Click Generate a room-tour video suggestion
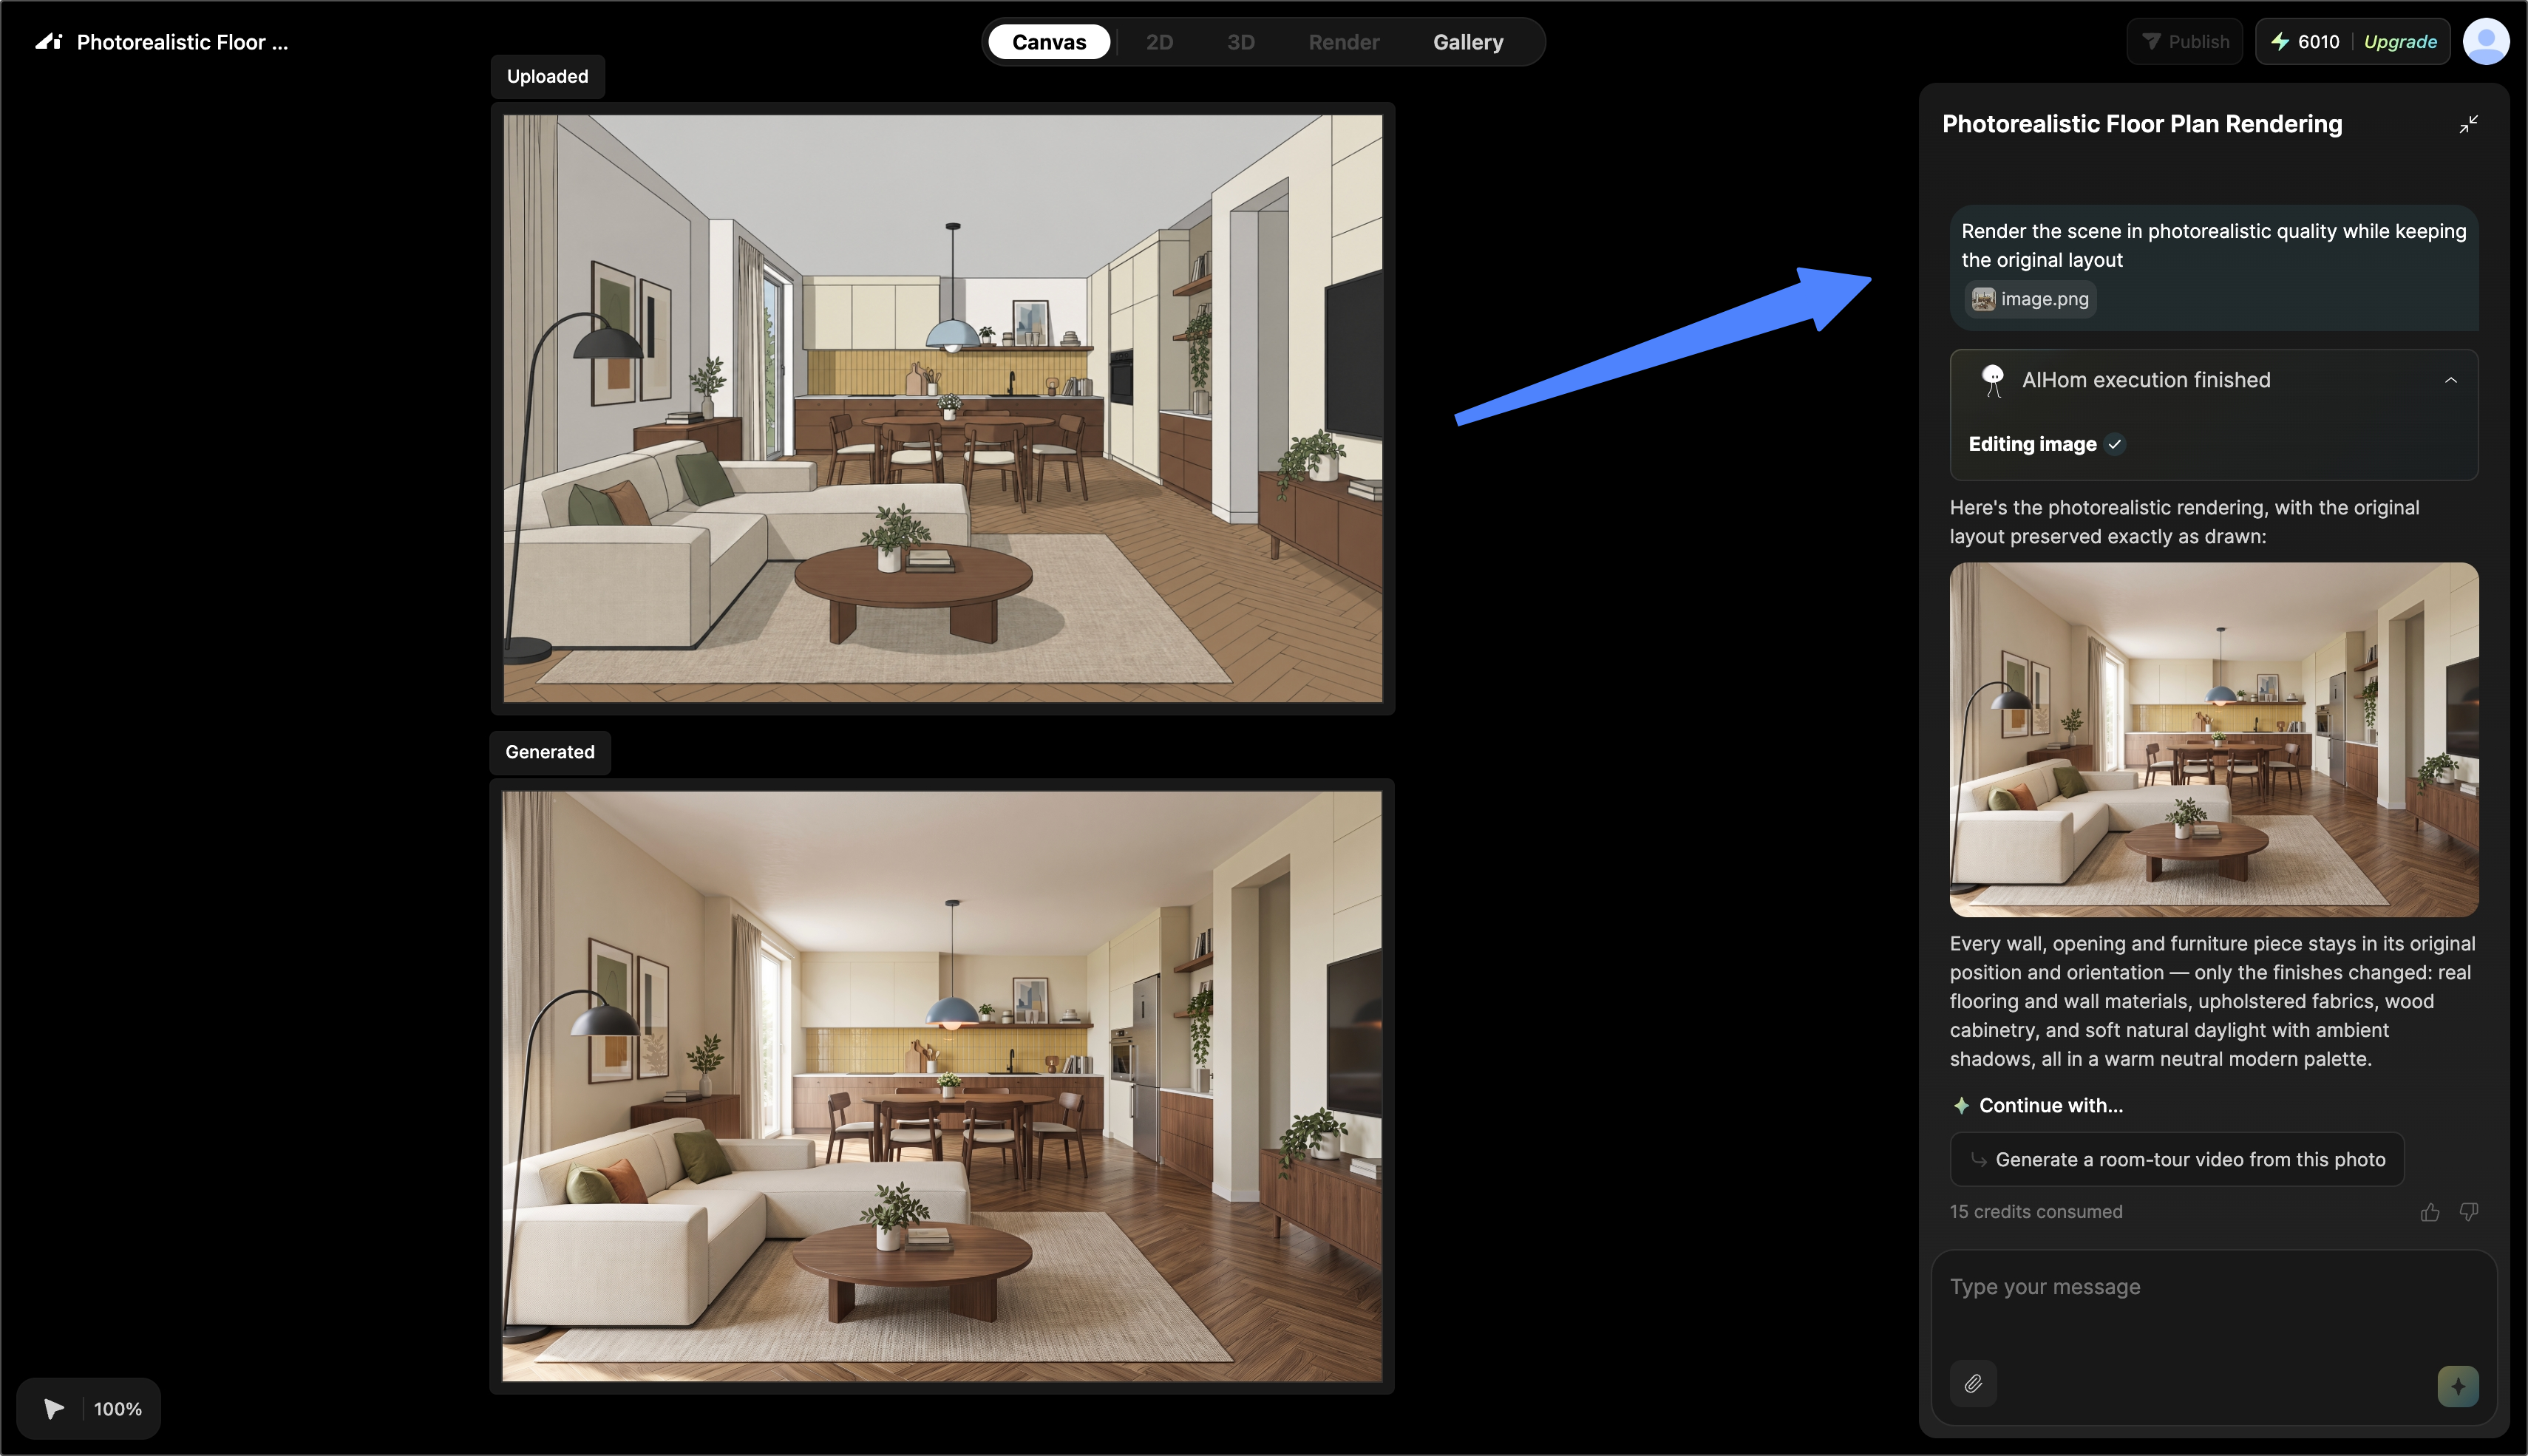The height and width of the screenshot is (1456, 2528). (x=2177, y=1159)
